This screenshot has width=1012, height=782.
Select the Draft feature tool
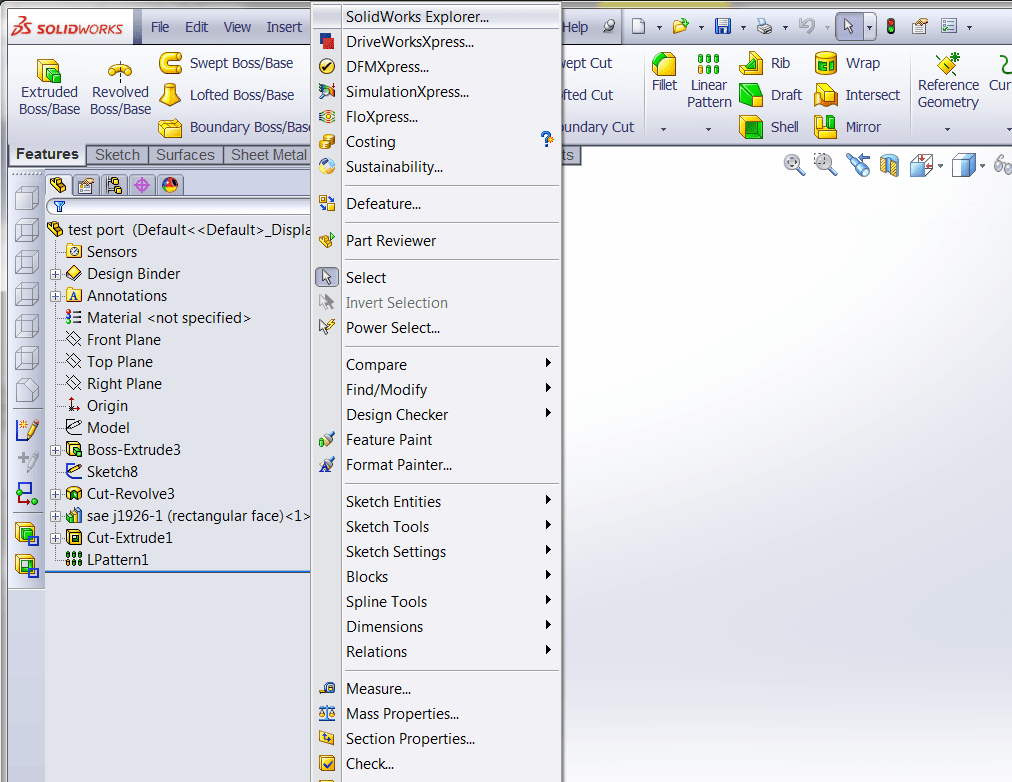tap(771, 95)
